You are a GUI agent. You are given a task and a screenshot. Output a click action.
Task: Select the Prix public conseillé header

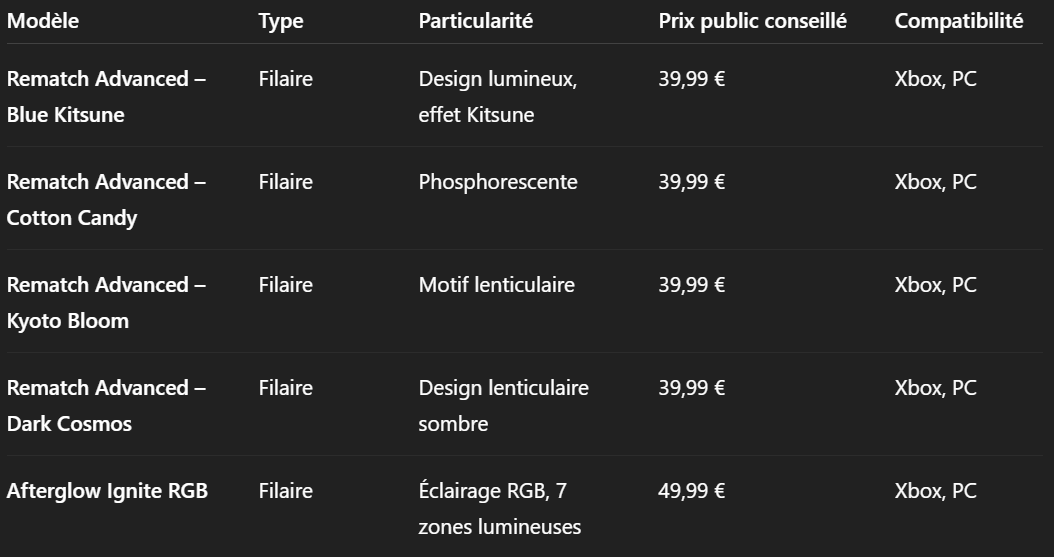pyautogui.click(x=752, y=21)
